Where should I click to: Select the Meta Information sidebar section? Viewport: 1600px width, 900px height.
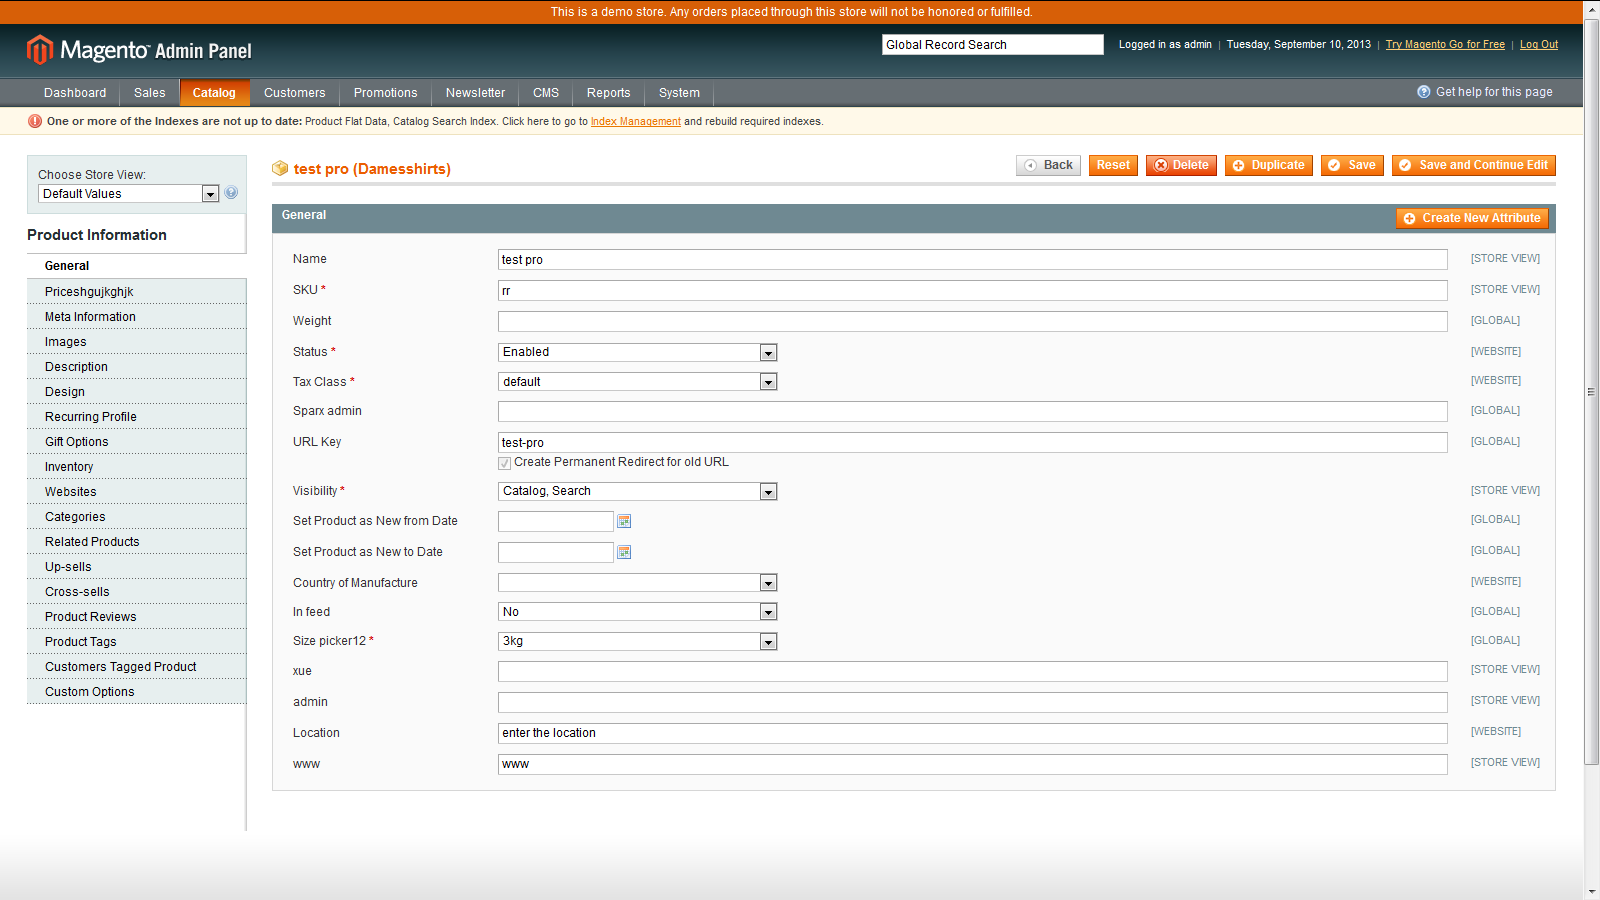pos(90,316)
